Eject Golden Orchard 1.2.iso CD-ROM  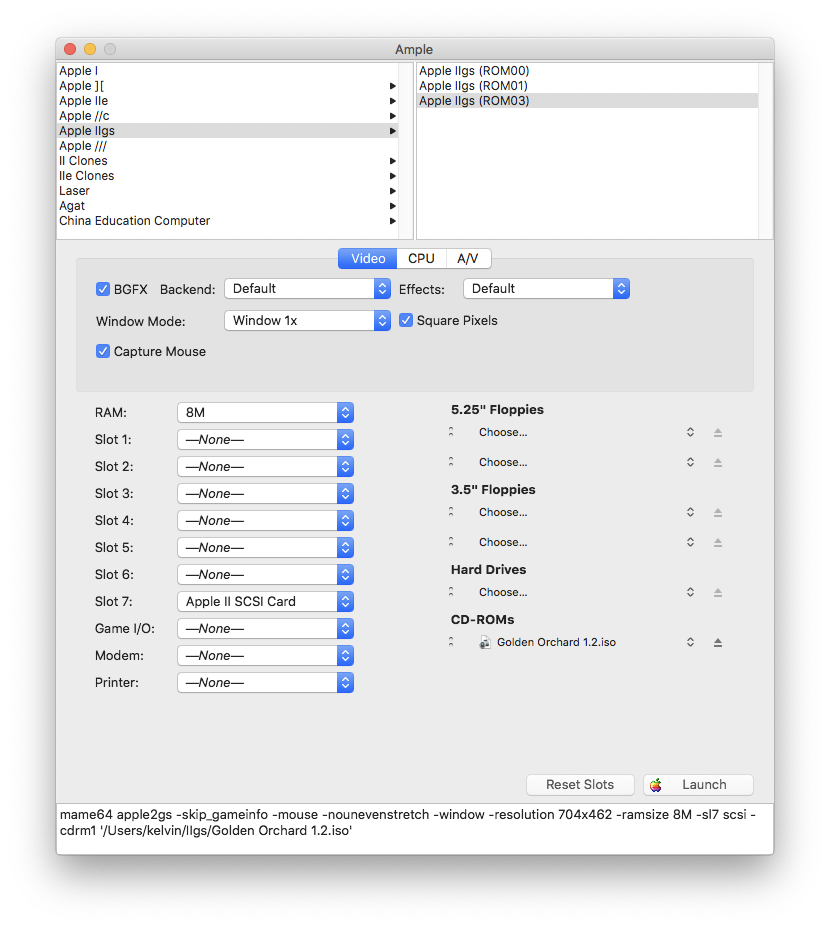[717, 642]
